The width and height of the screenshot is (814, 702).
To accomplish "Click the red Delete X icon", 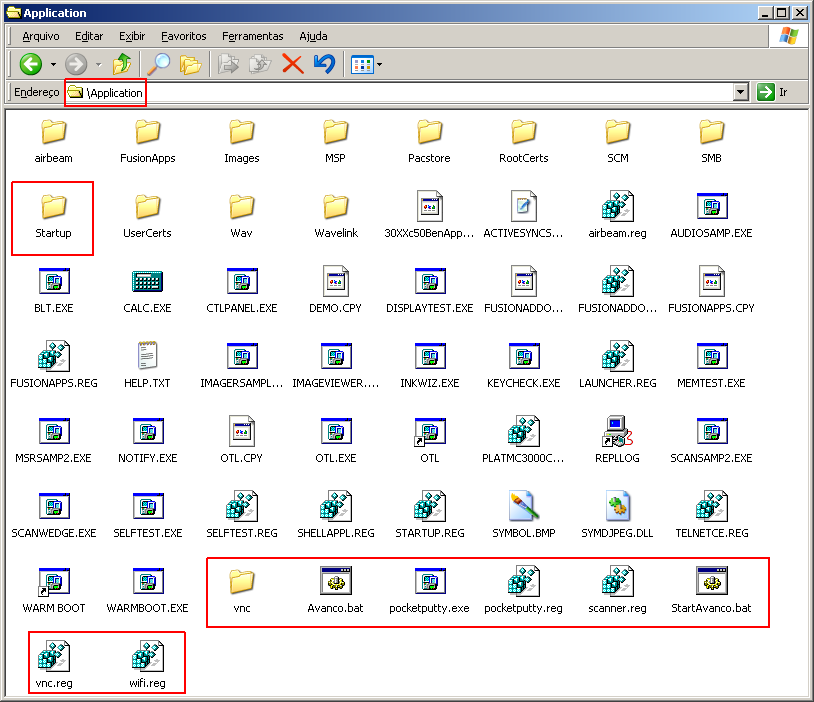I will coord(293,64).
